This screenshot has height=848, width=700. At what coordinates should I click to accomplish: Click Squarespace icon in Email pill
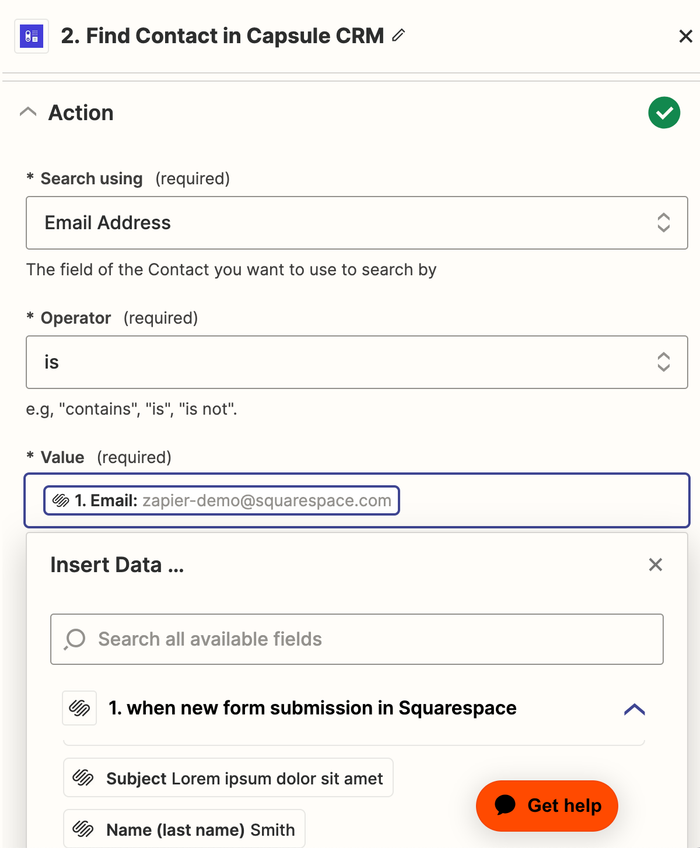pos(60,500)
